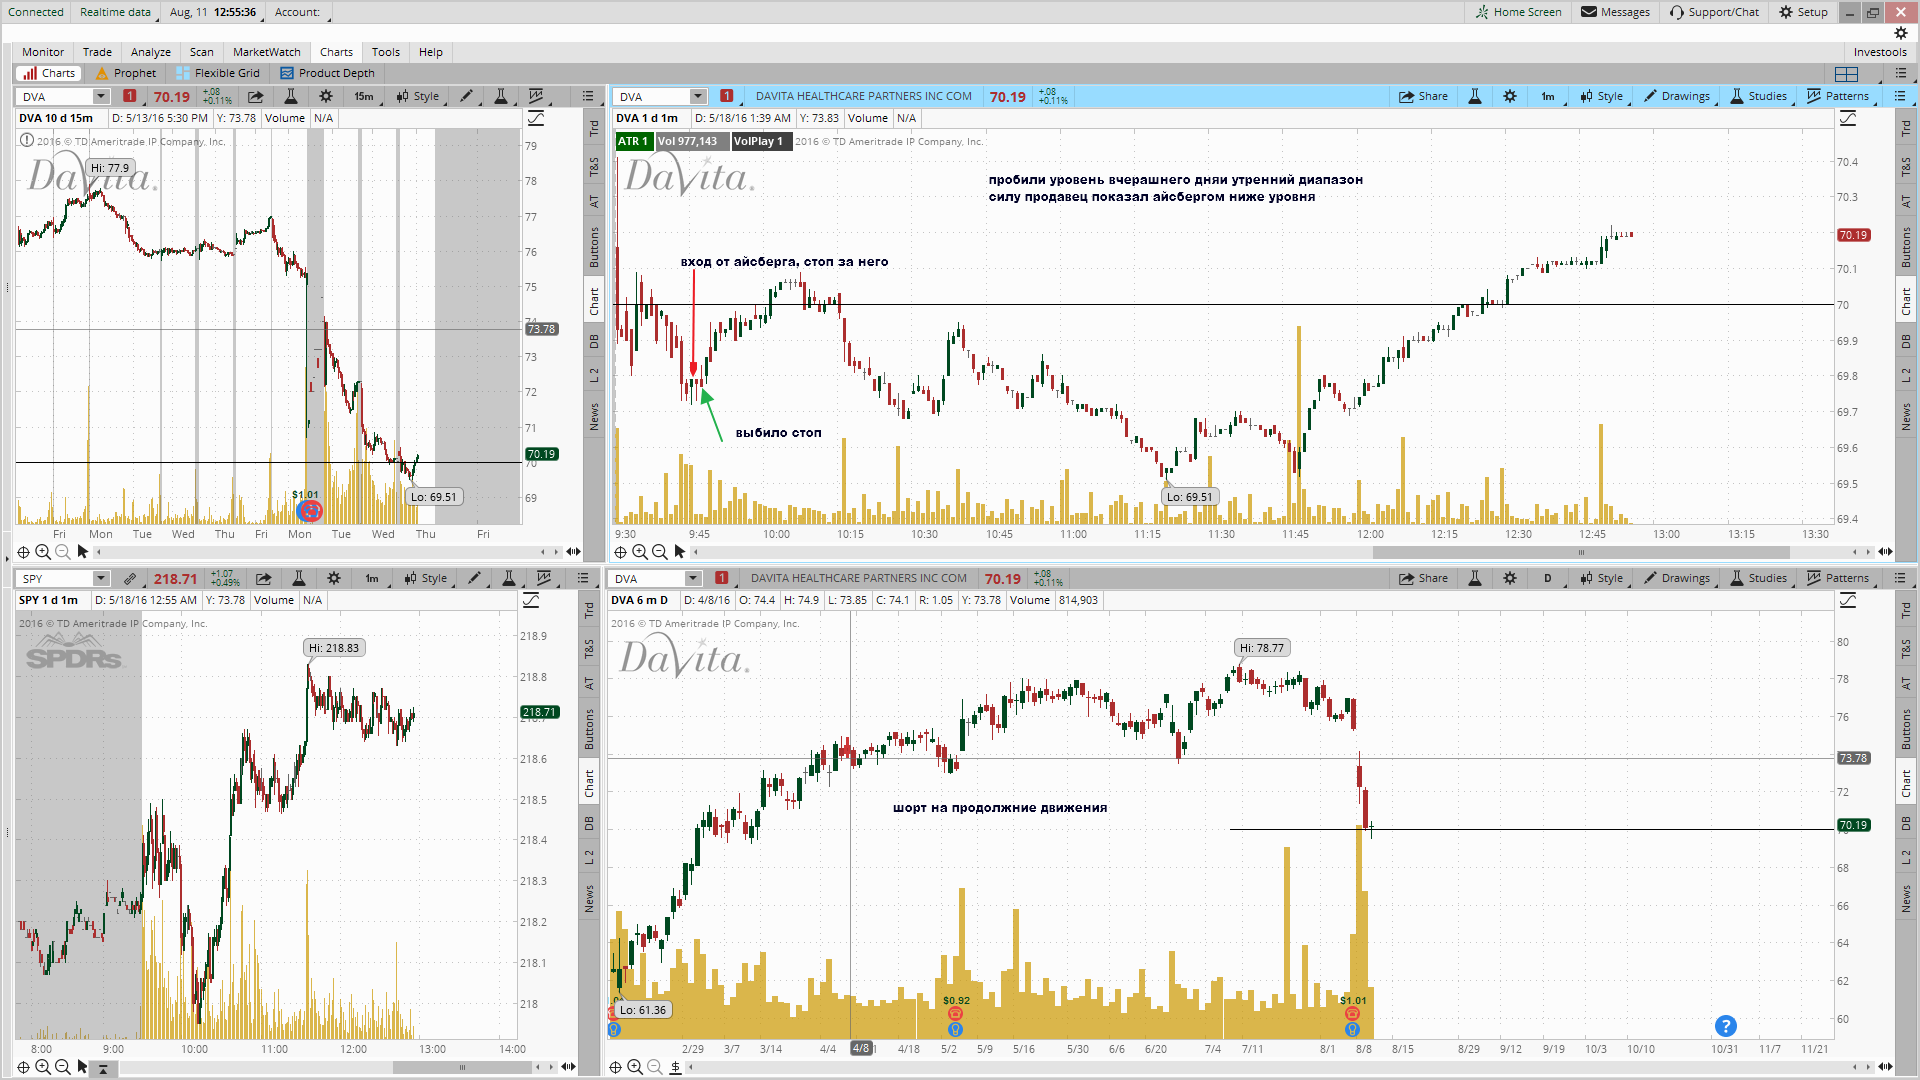Click the blue help question mark
Screen dimensions: 1920x1080
coord(1725,1026)
